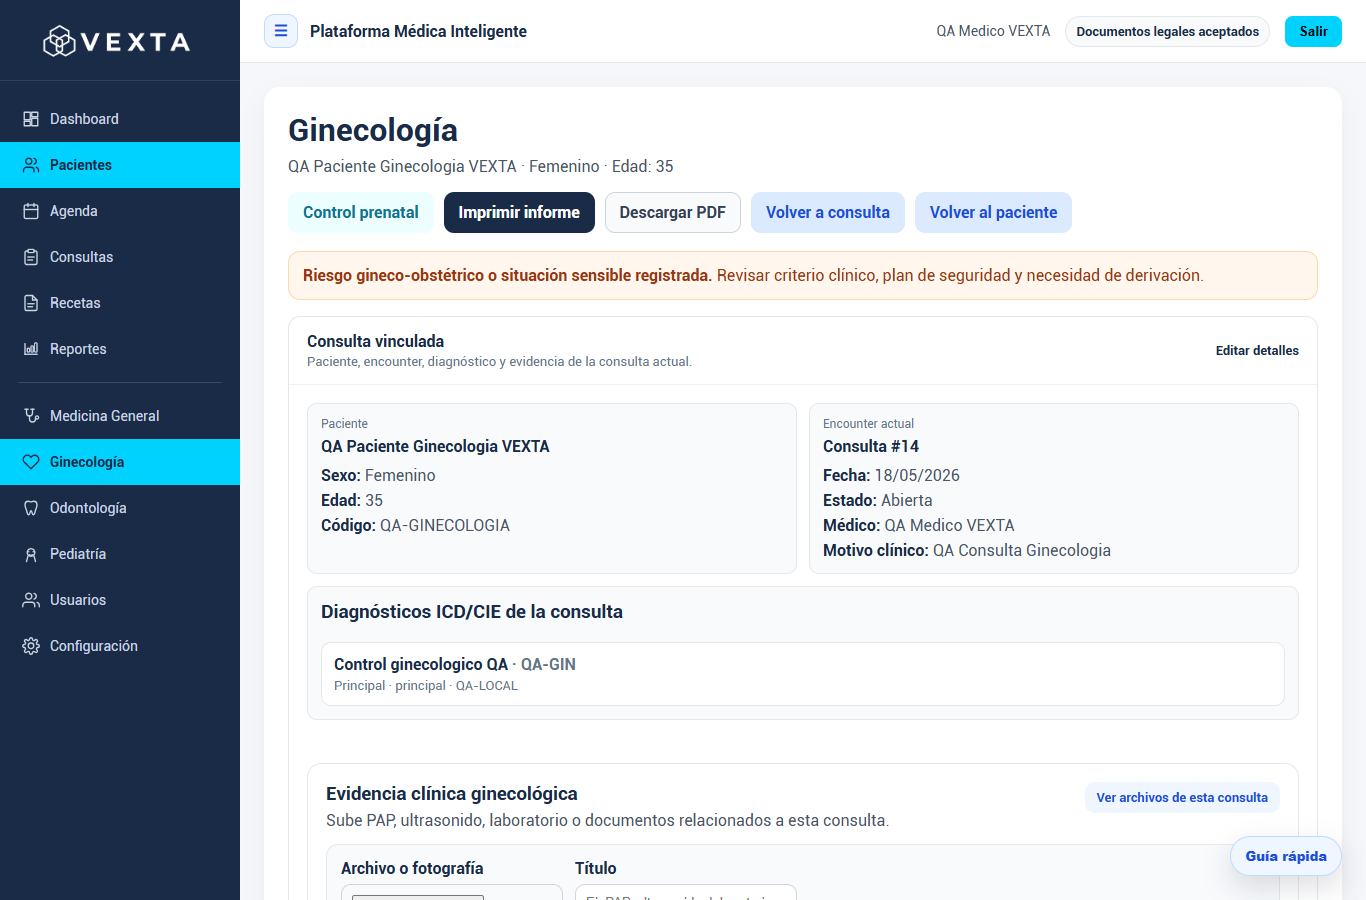Click the Consultas clipboard icon
The width and height of the screenshot is (1366, 900).
coord(31,257)
